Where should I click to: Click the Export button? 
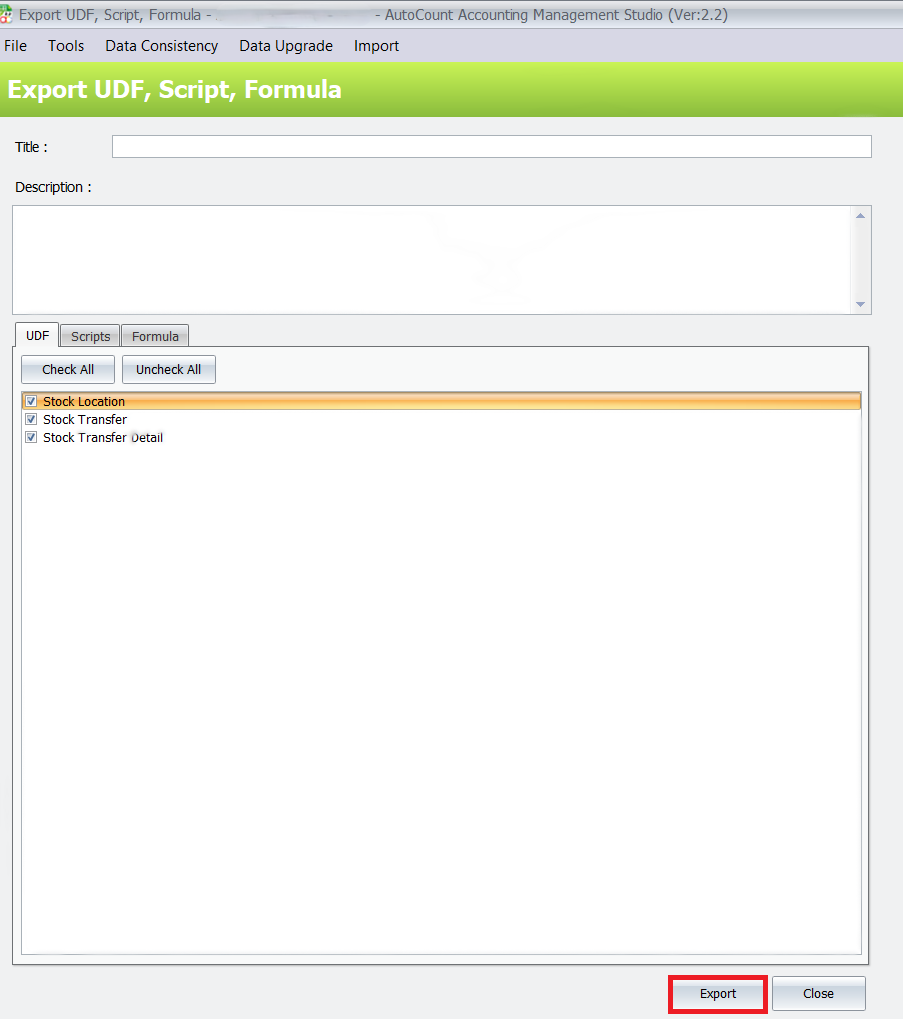[x=717, y=993]
